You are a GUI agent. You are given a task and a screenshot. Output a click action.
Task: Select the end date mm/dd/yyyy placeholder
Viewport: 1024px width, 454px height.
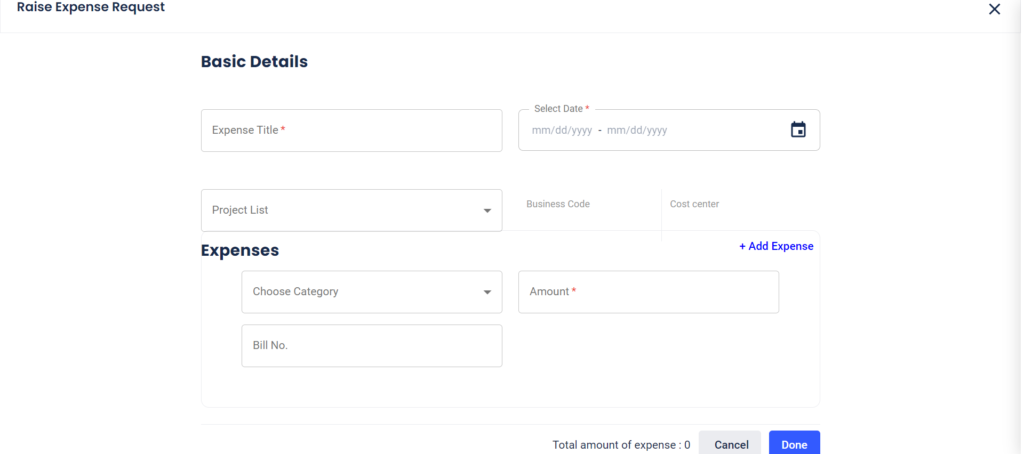[x=637, y=130]
